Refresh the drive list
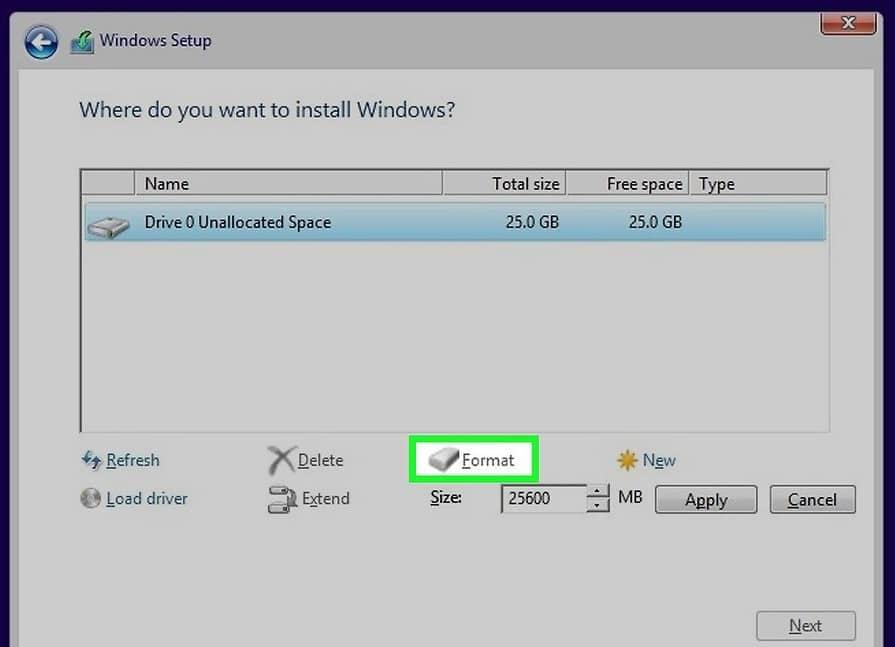Viewport: 895px width, 647px height. point(133,460)
